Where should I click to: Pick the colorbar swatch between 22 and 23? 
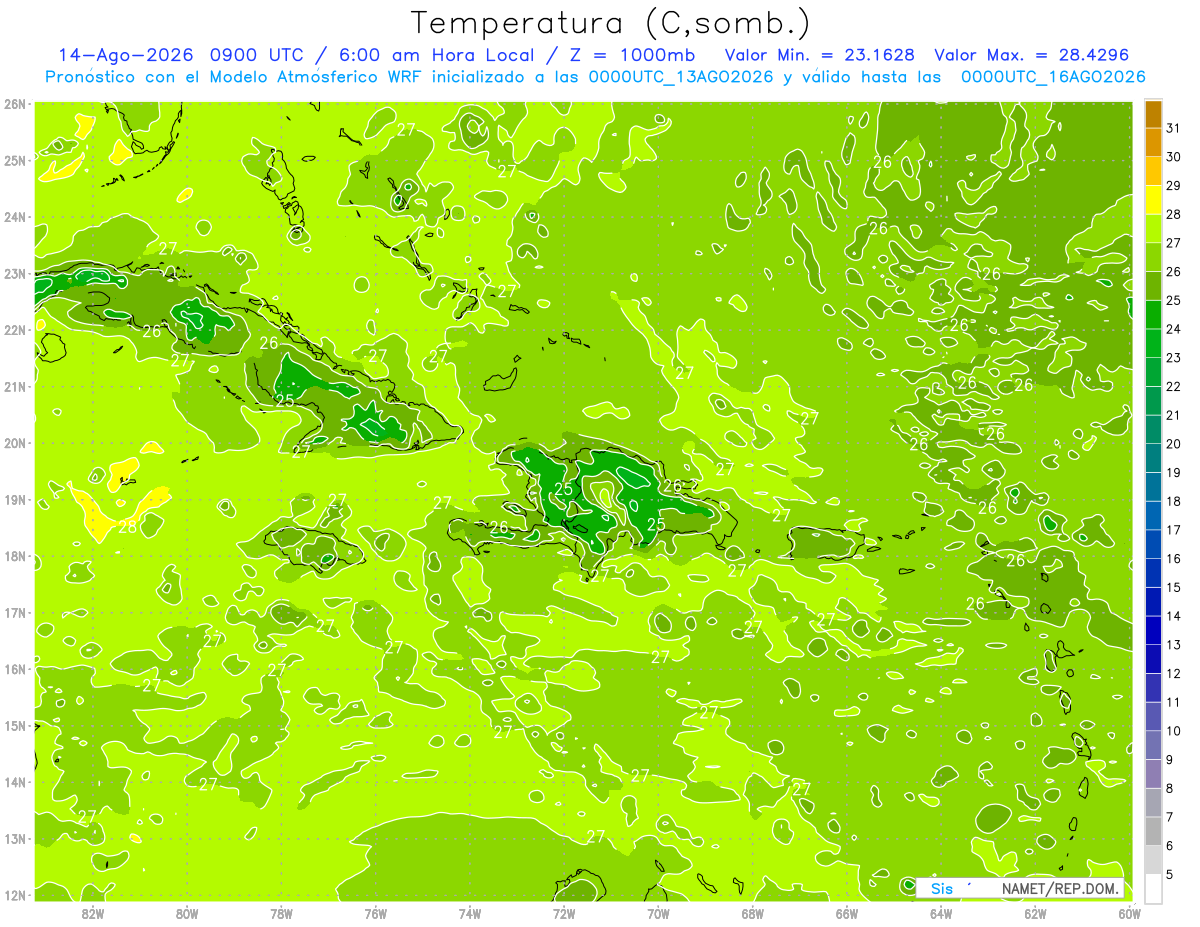[x=1153, y=372]
